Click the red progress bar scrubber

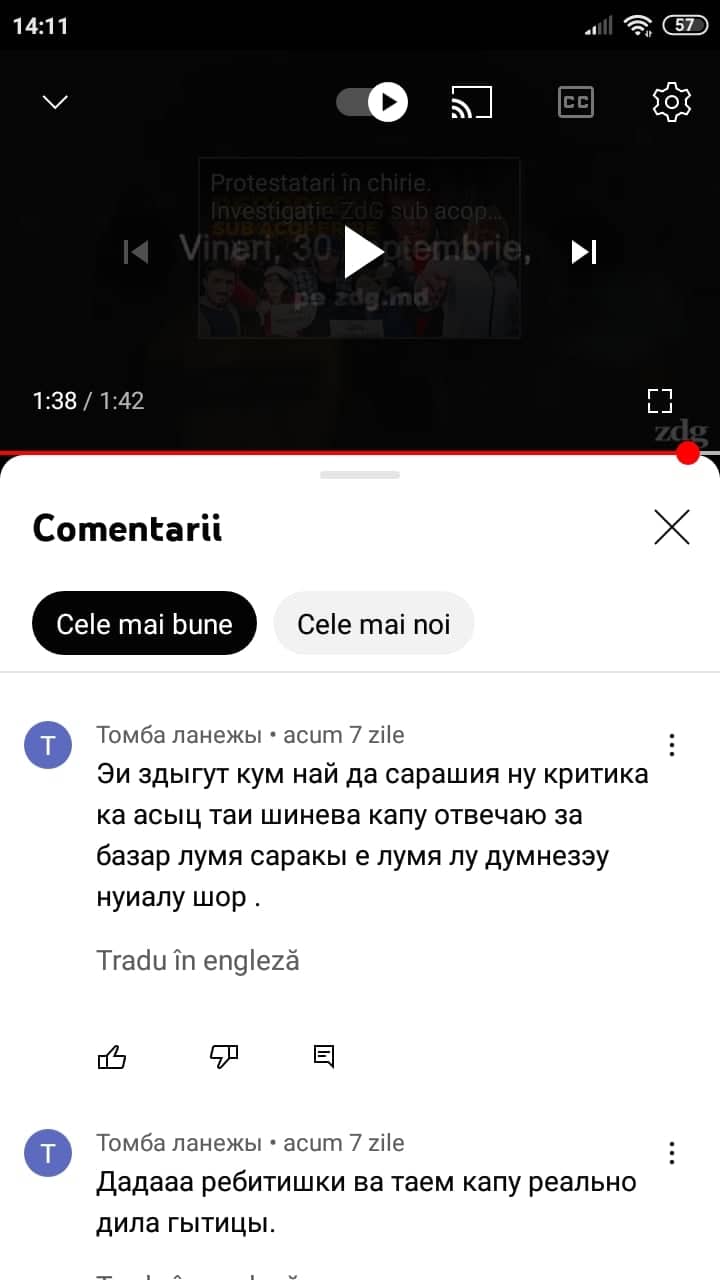688,453
